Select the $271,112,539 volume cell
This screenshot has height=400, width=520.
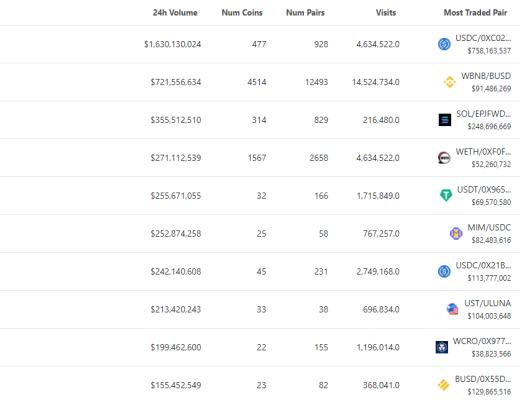(x=176, y=158)
